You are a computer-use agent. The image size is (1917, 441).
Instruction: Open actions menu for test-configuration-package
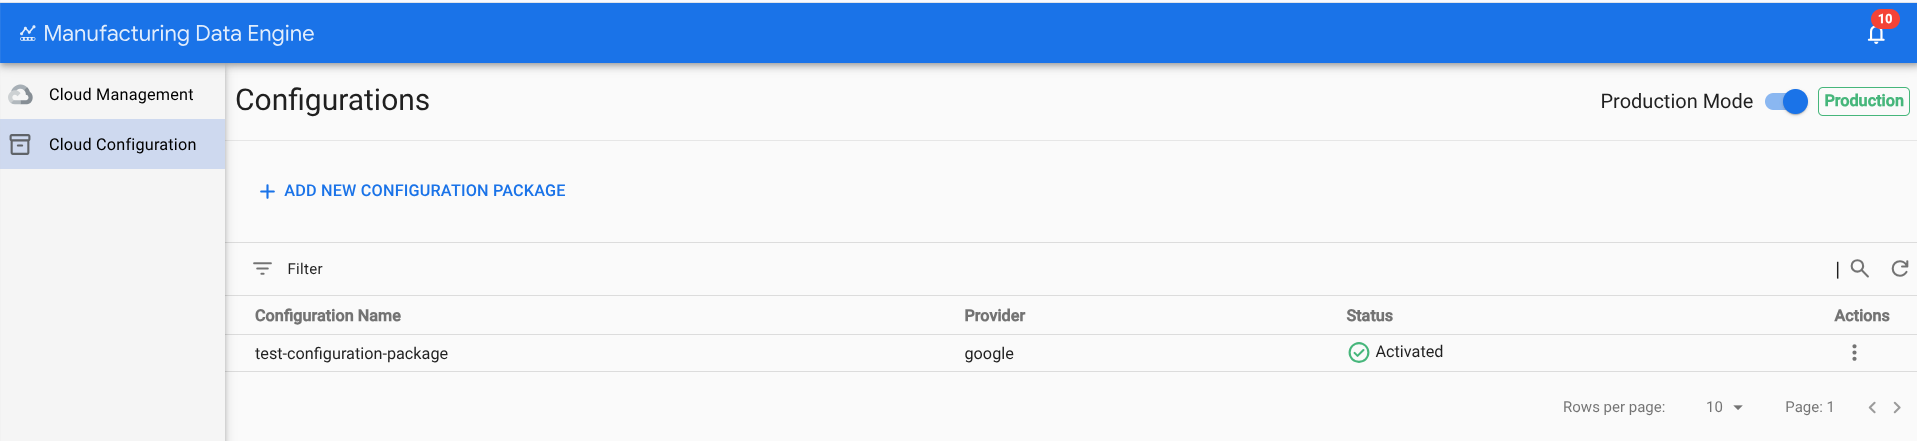click(x=1854, y=353)
